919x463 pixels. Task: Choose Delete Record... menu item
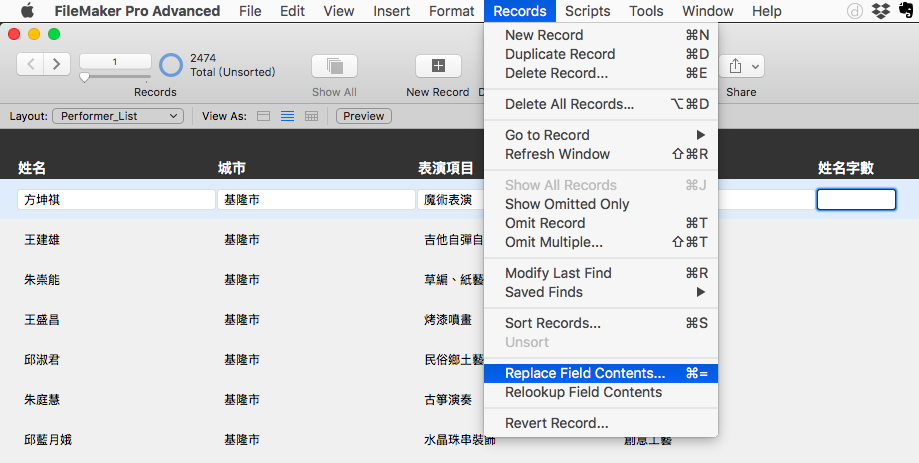point(601,73)
